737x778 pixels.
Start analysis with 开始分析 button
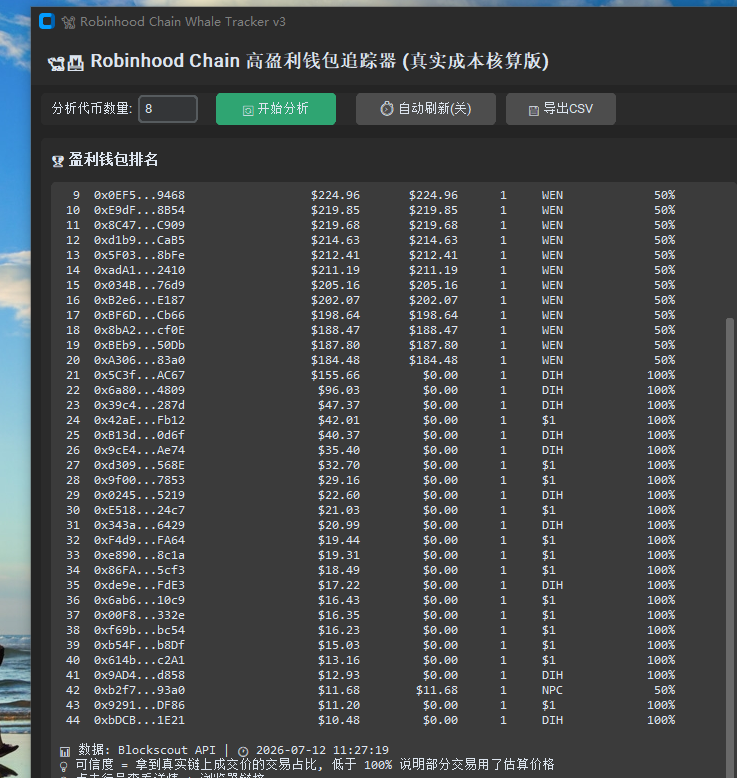(276, 109)
